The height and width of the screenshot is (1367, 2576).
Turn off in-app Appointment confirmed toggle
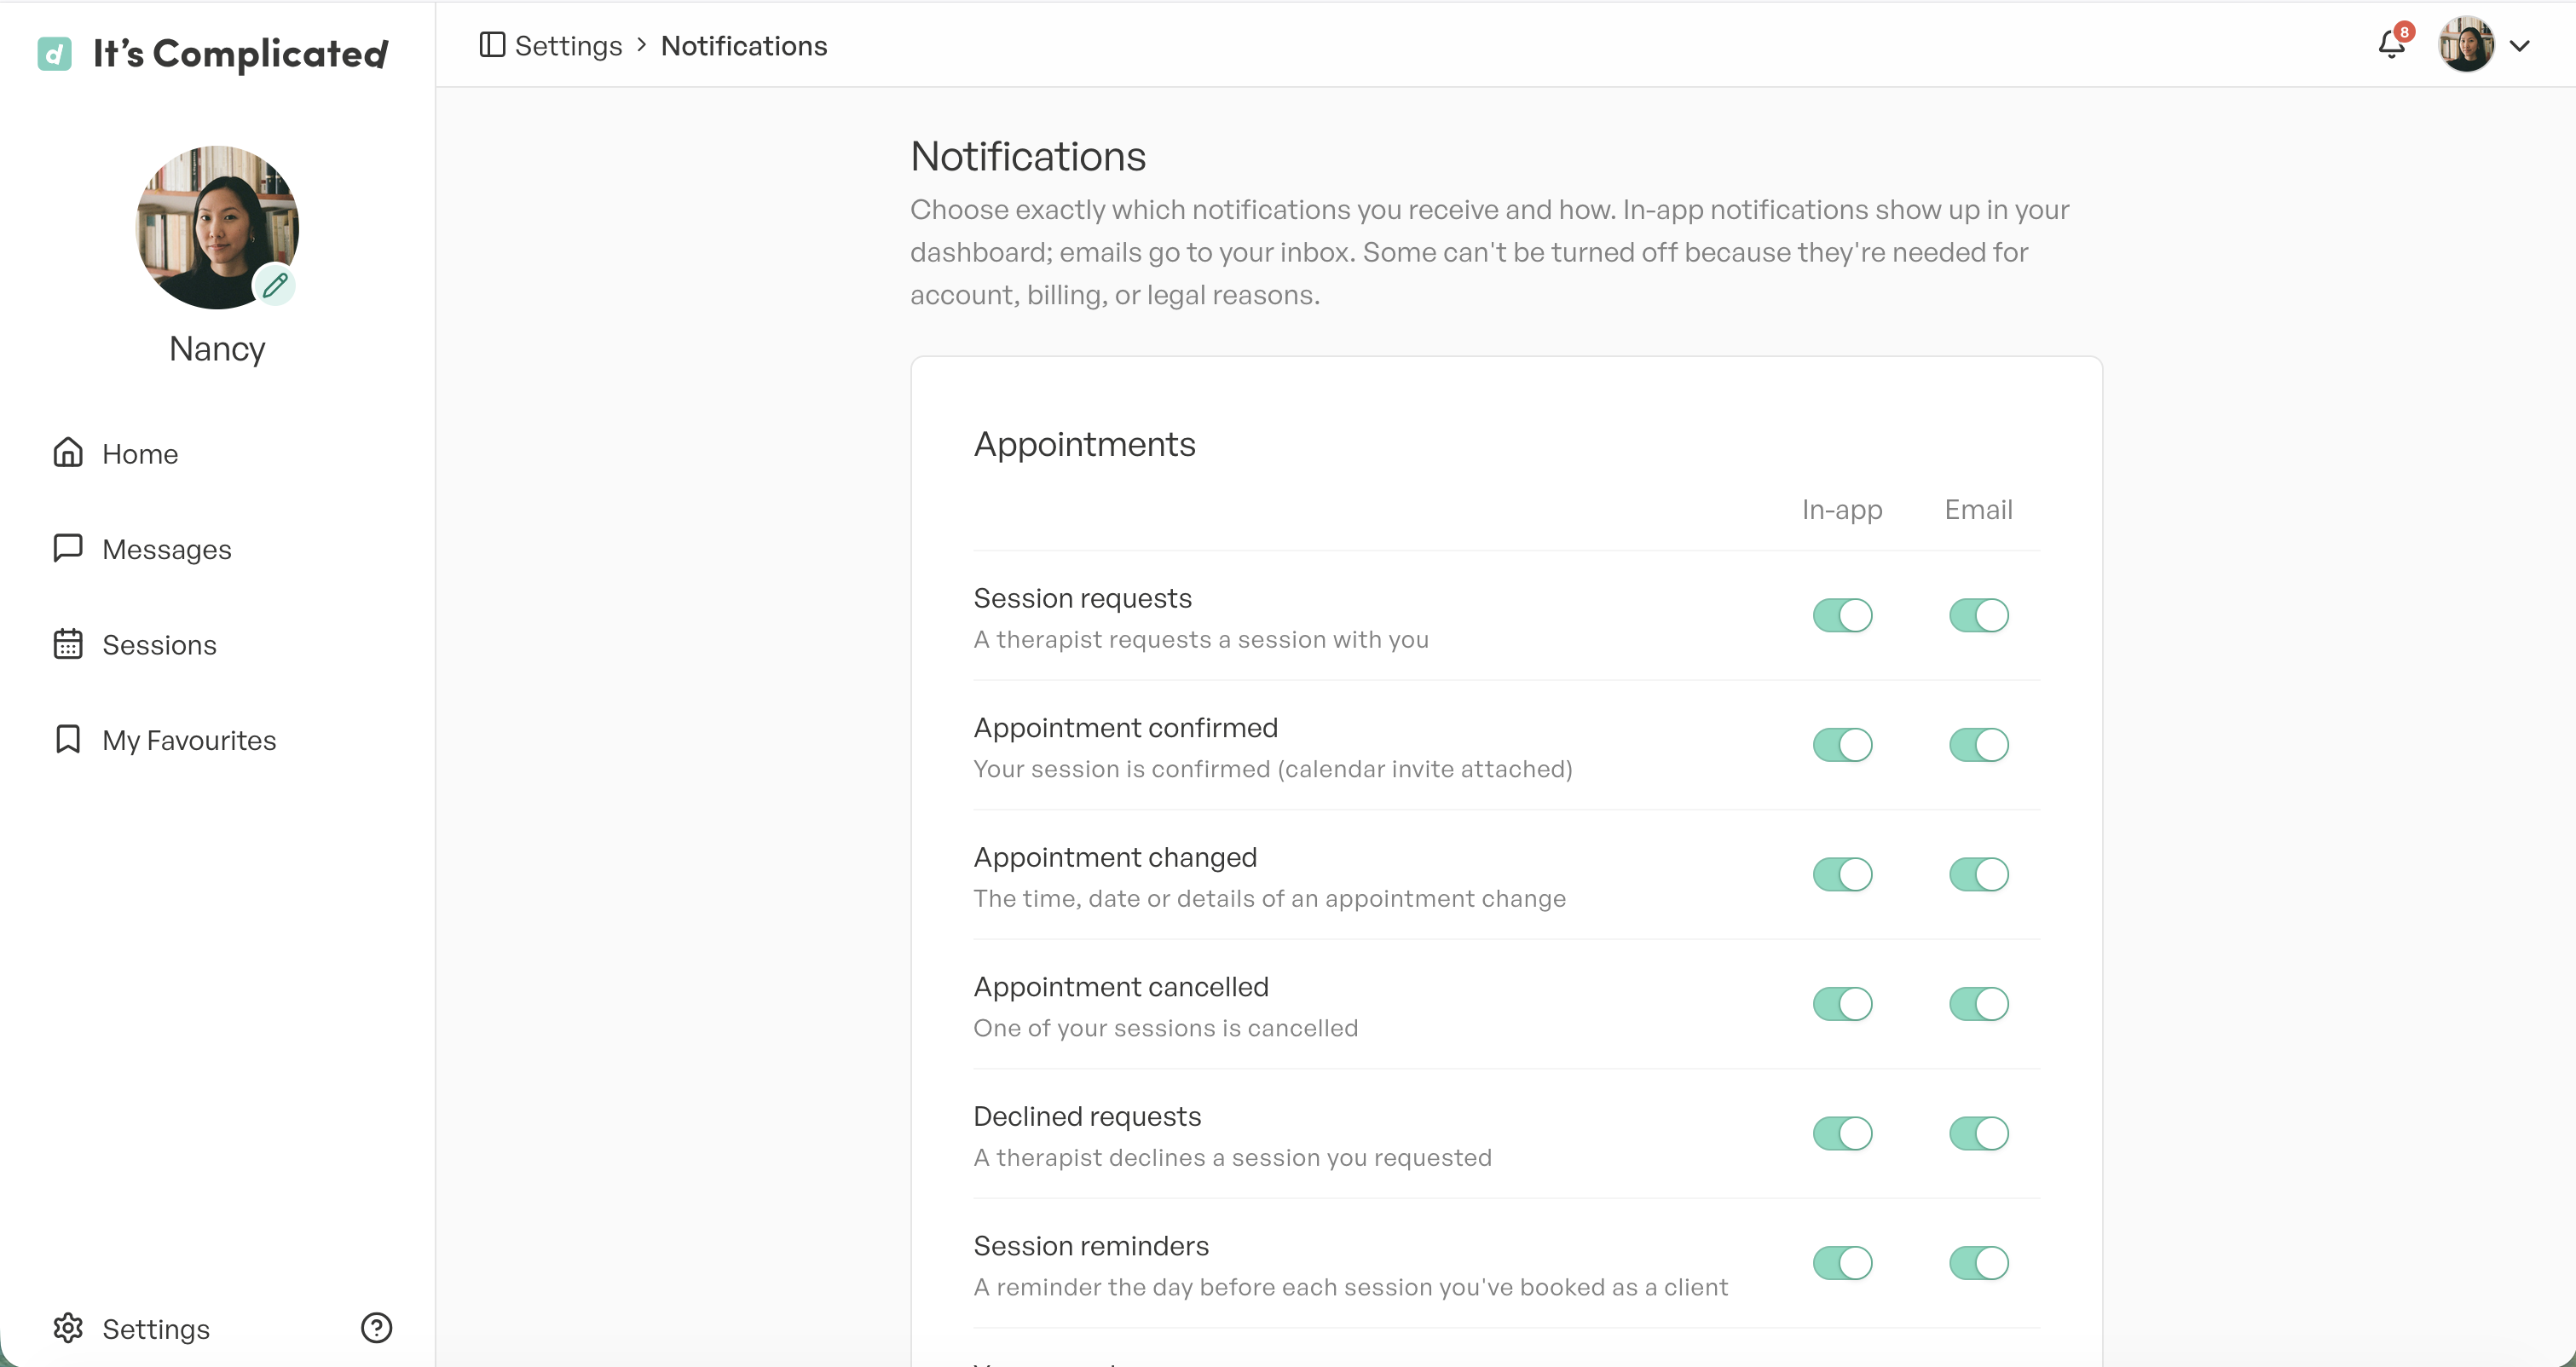pos(1842,745)
